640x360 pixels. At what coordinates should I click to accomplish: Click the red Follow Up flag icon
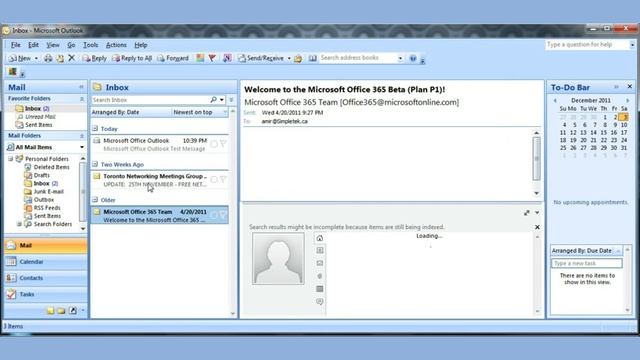[x=212, y=58]
